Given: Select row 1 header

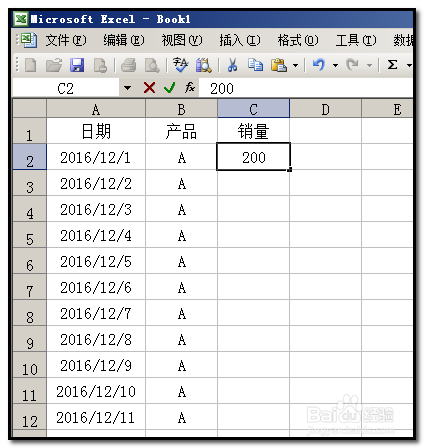Looking at the screenshot, I should tap(29, 131).
